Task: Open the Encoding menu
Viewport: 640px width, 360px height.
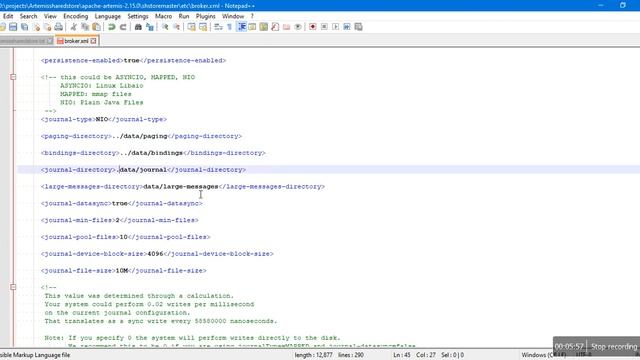Action: point(76,16)
